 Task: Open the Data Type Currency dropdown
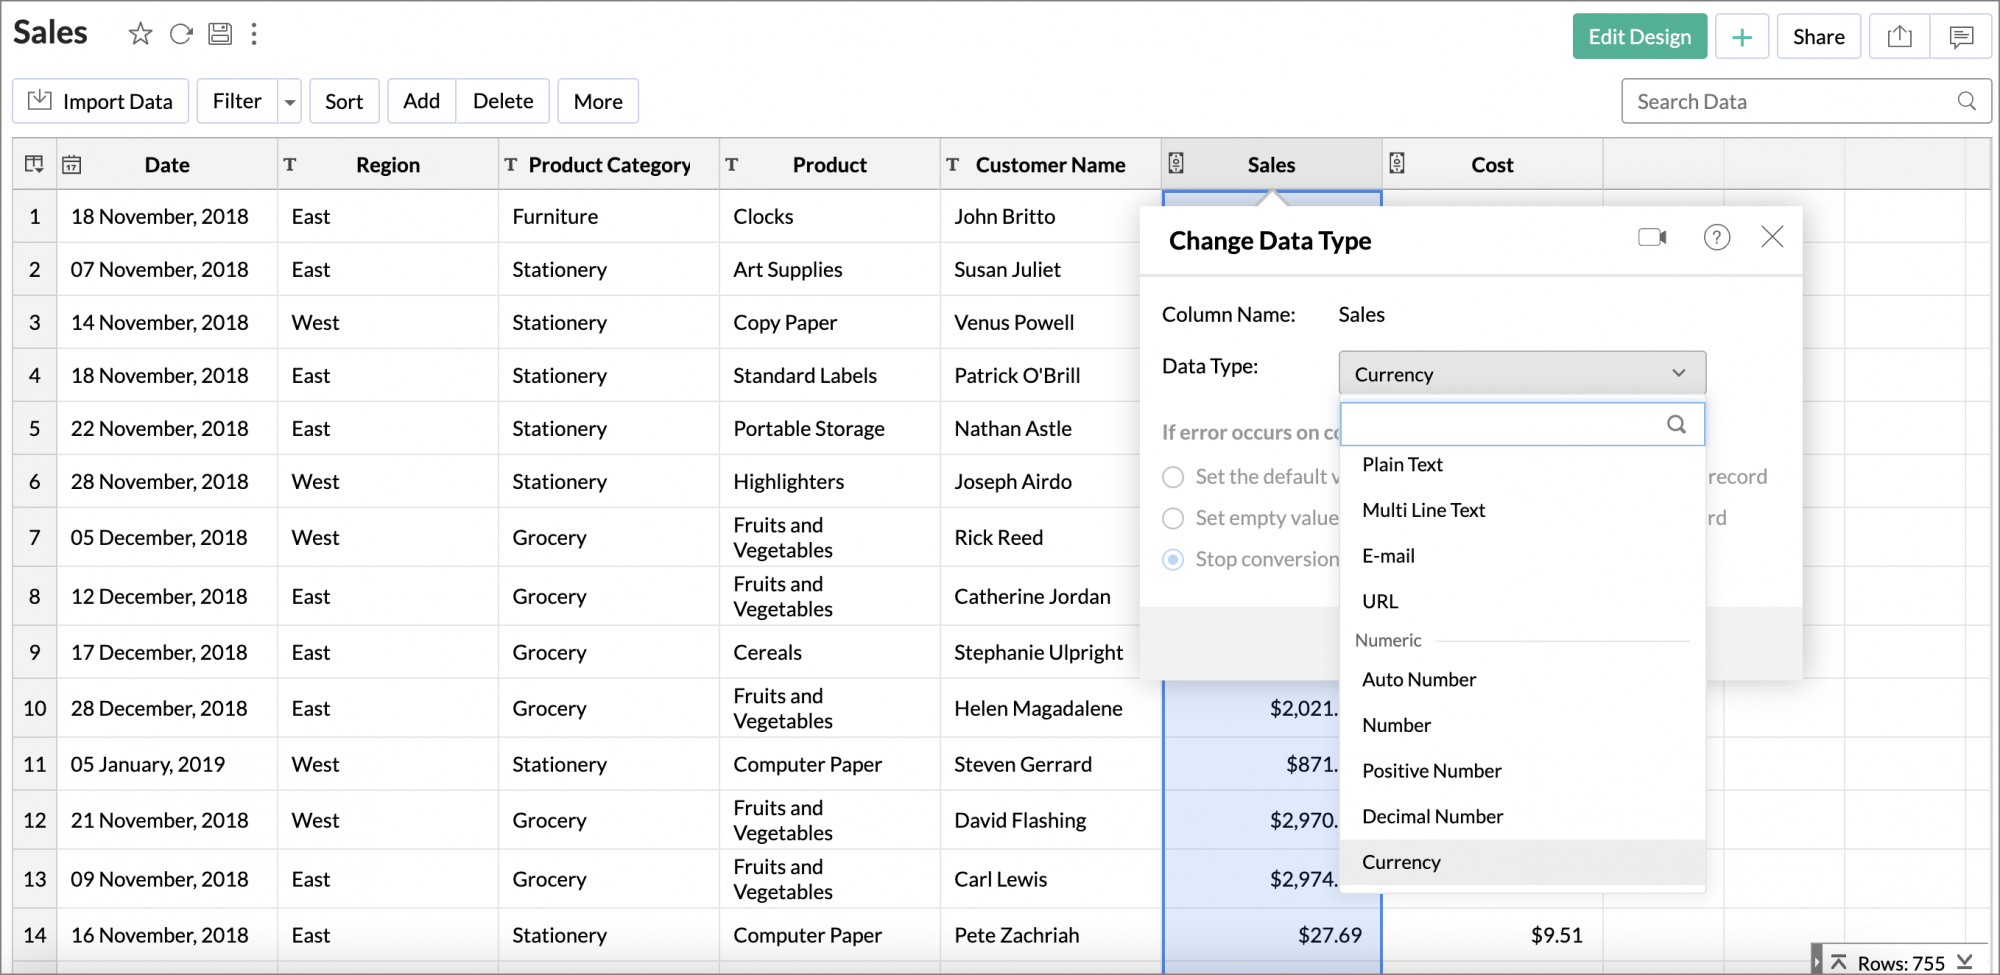point(1521,374)
